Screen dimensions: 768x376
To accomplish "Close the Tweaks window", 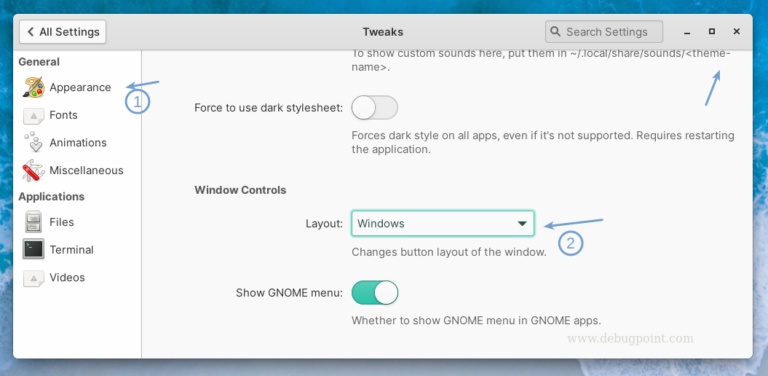I will (736, 32).
